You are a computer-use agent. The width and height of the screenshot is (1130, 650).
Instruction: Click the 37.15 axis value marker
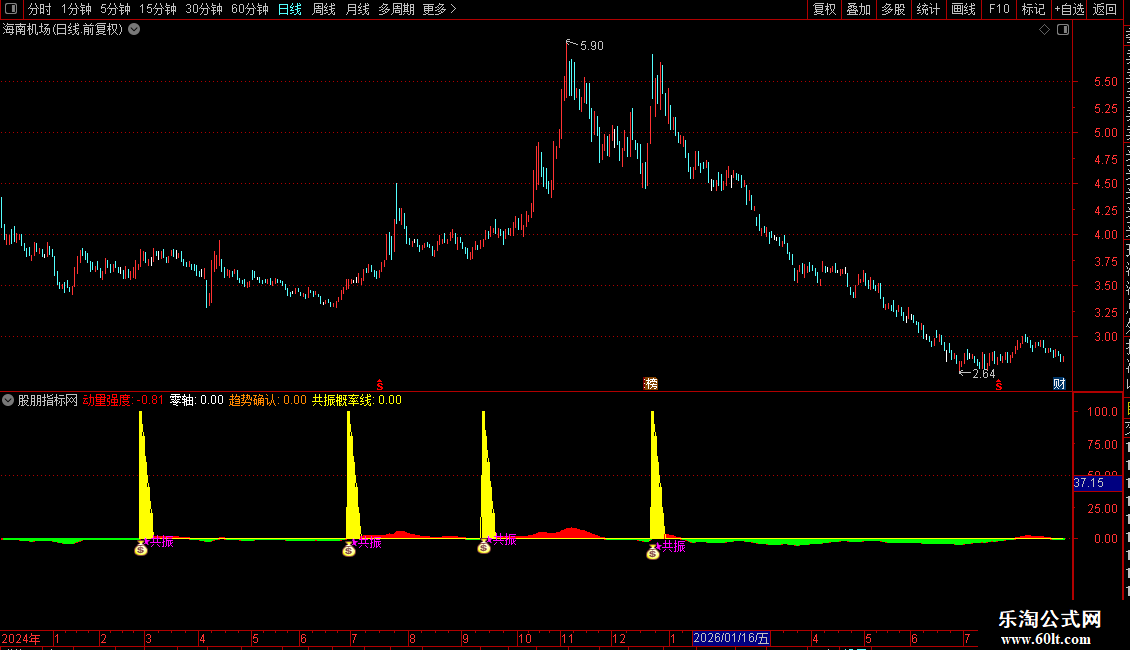pos(1096,483)
